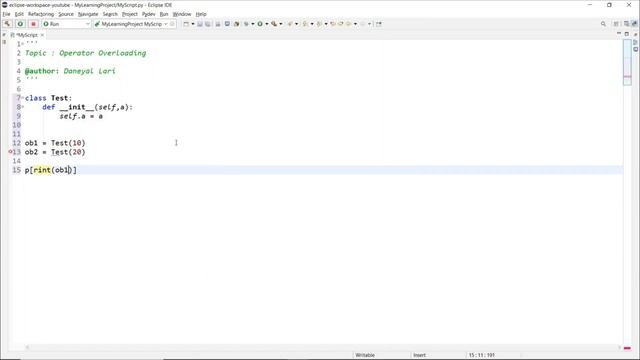Close the MyScript editor tab
The image size is (640, 360).
click(x=42, y=35)
